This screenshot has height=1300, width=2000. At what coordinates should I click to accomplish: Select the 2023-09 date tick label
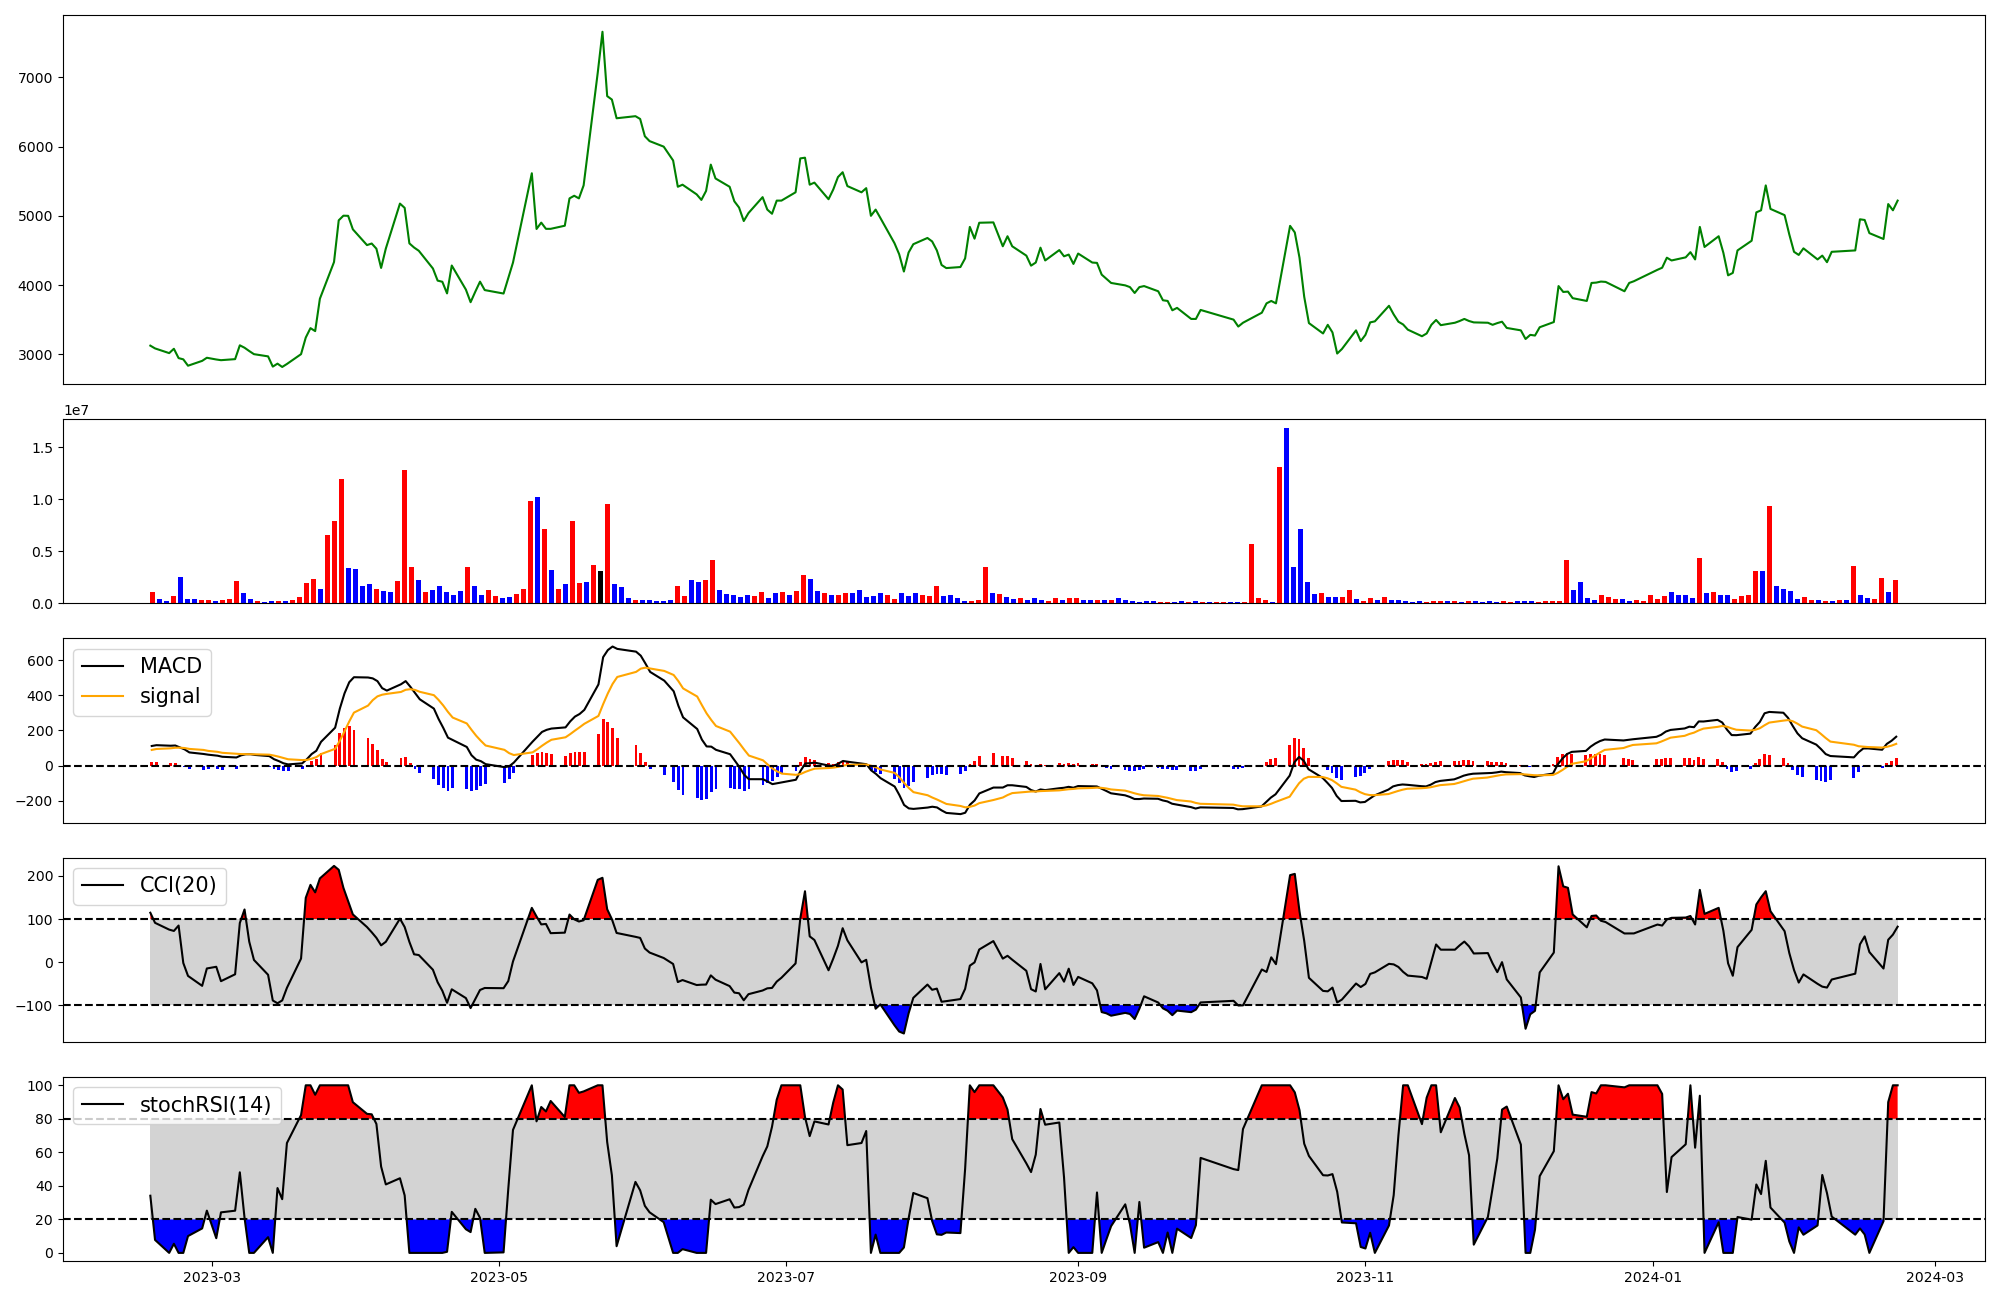click(1078, 1277)
